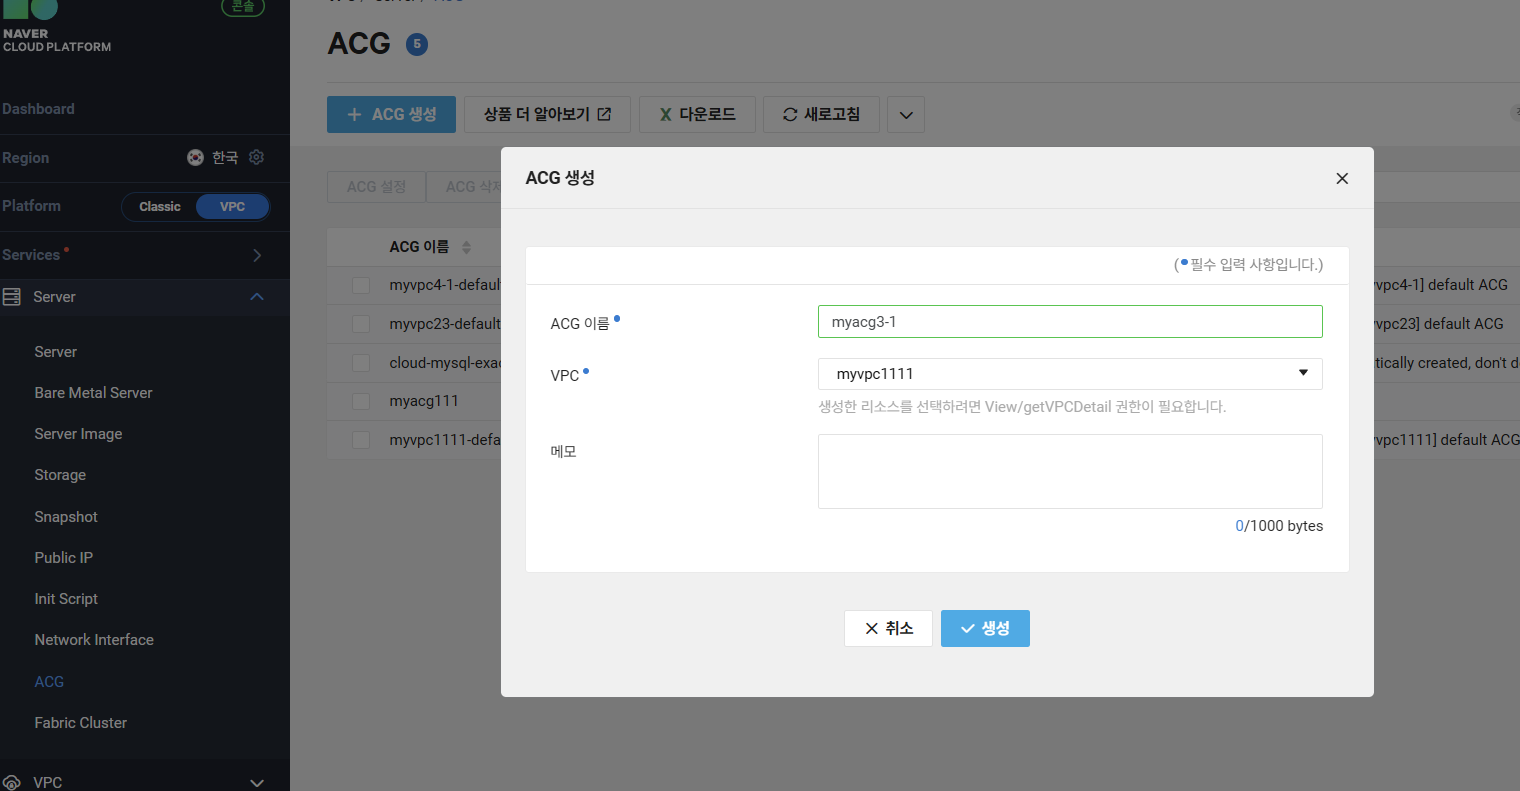
Task: Open 상품 더 알아보기 link button
Action: (x=547, y=115)
